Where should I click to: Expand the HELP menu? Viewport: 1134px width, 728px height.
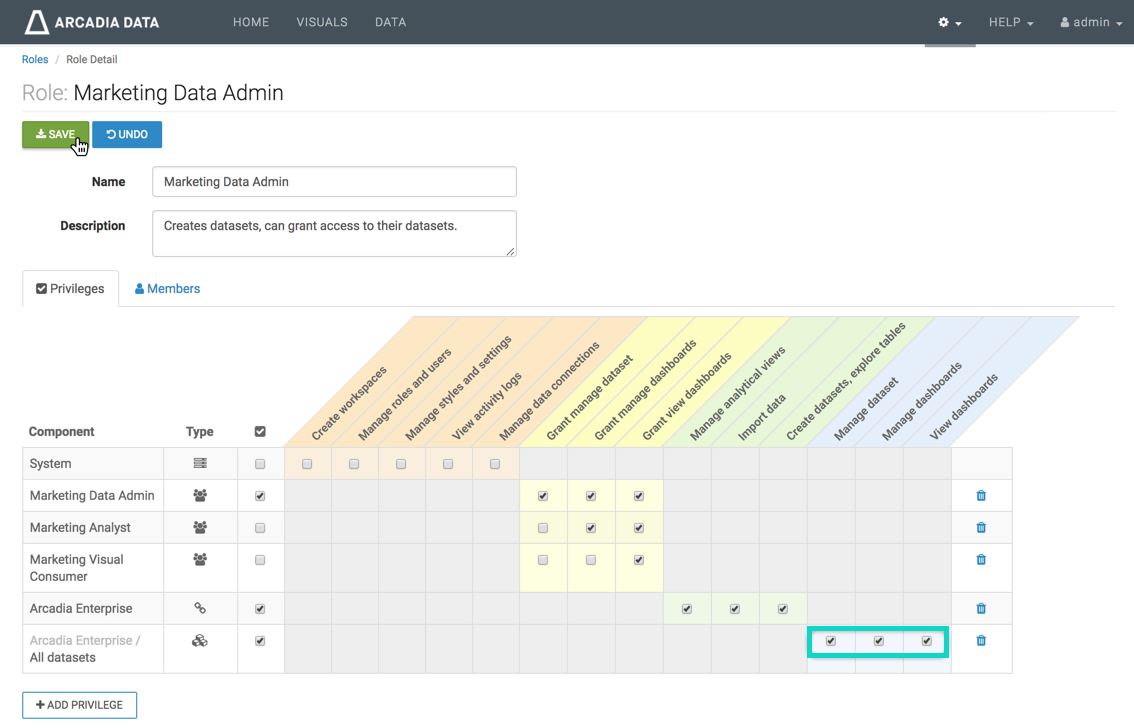(1010, 22)
